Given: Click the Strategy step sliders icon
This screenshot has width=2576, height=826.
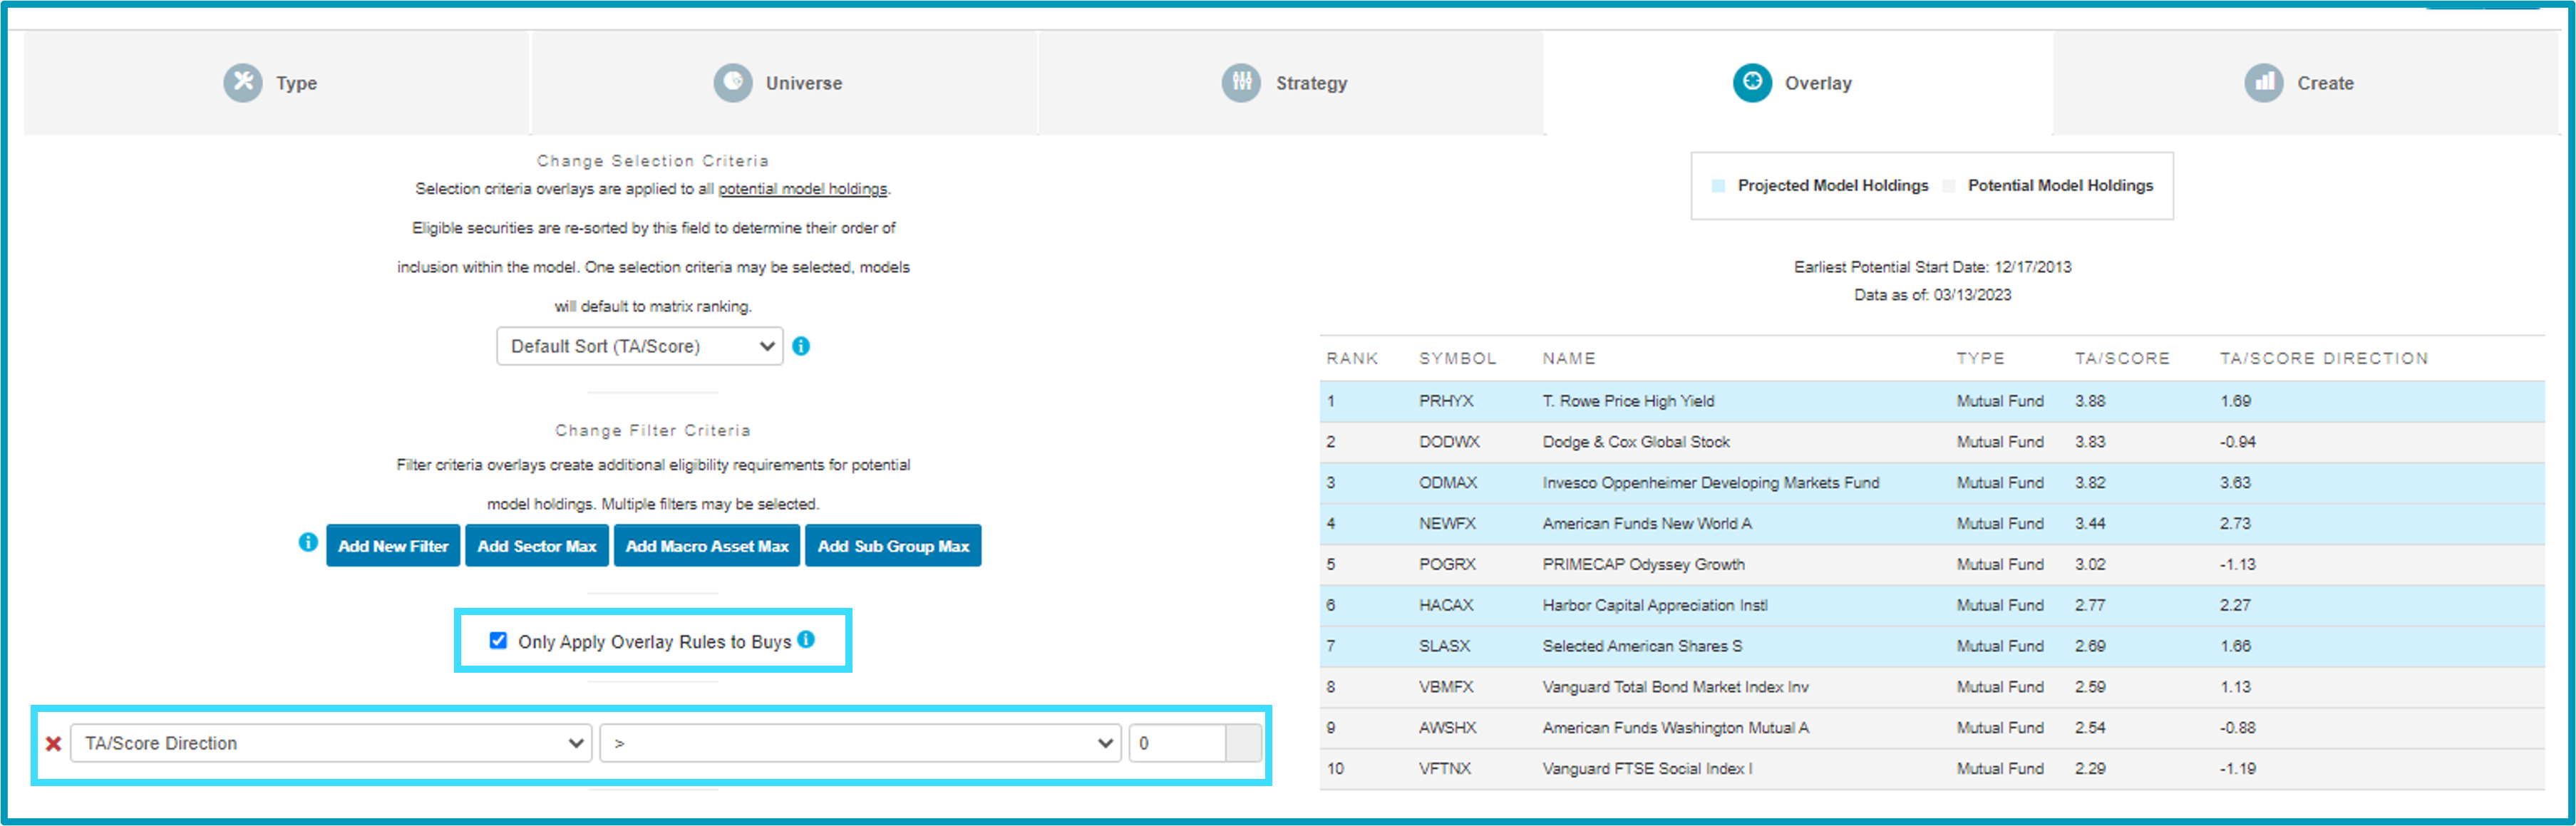Looking at the screenshot, I should [x=1241, y=83].
